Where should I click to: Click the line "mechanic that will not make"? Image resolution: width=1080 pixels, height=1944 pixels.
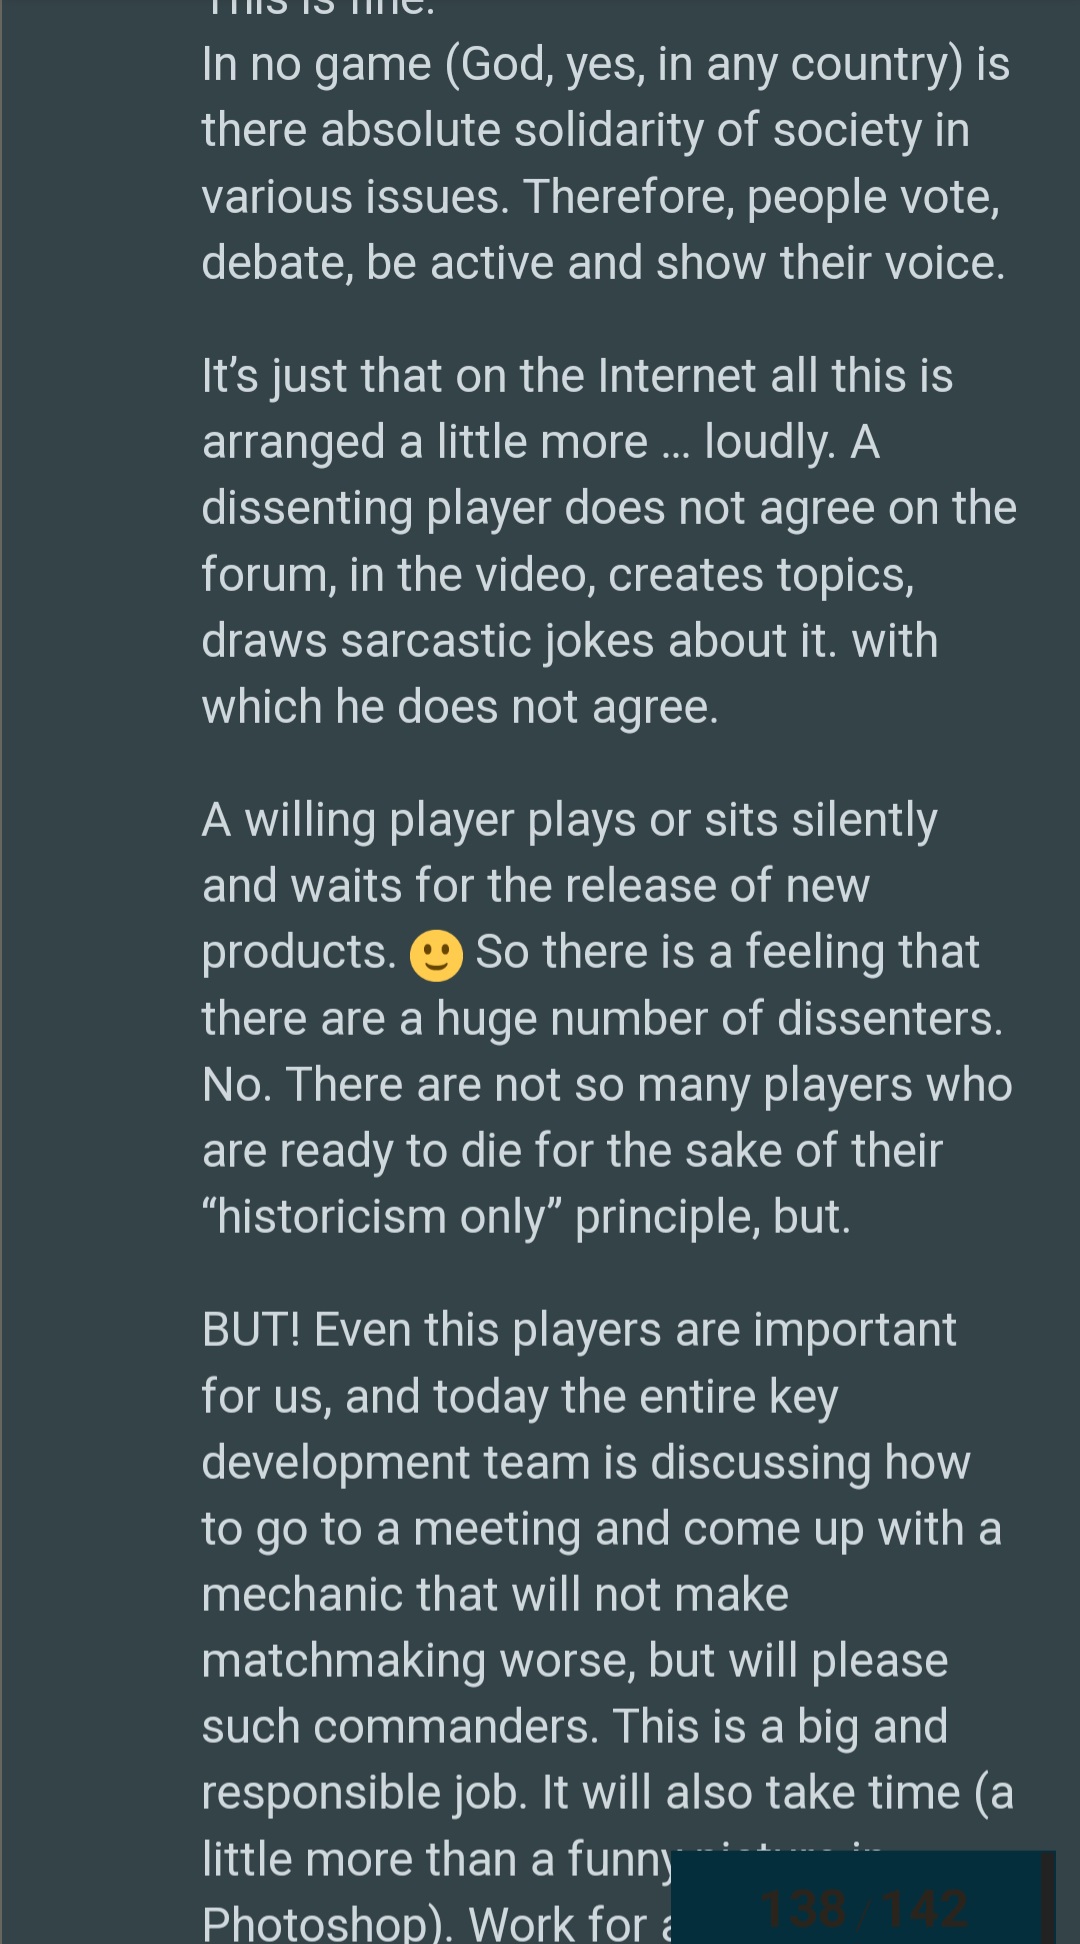tap(495, 1595)
